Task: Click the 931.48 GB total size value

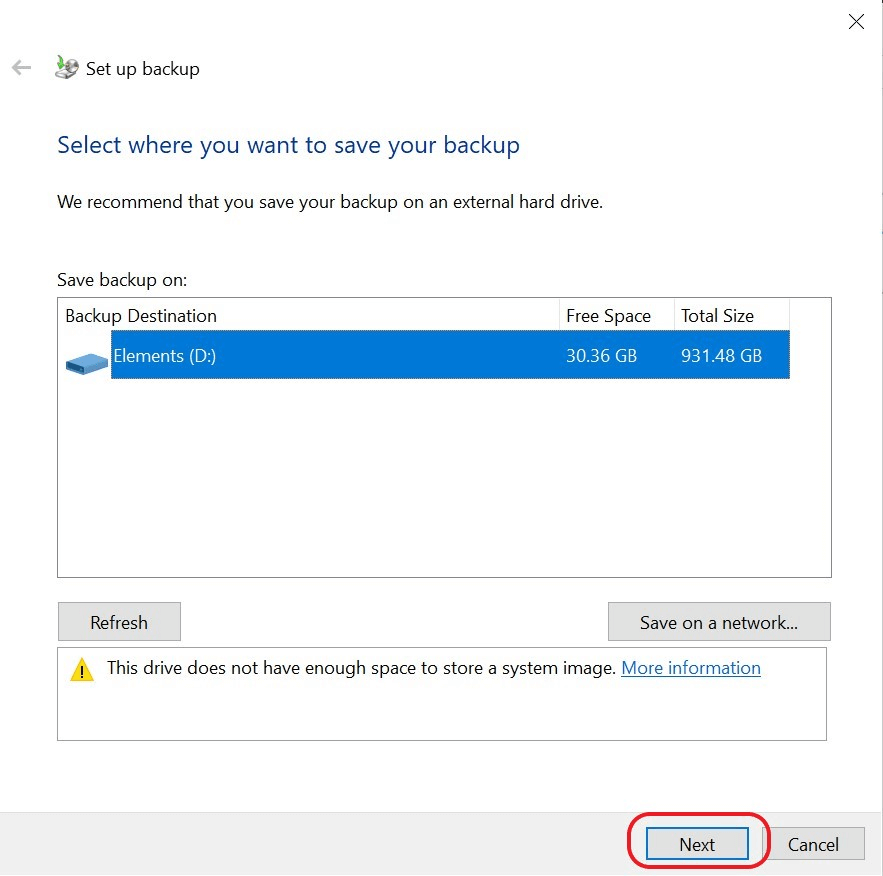Action: click(x=721, y=355)
